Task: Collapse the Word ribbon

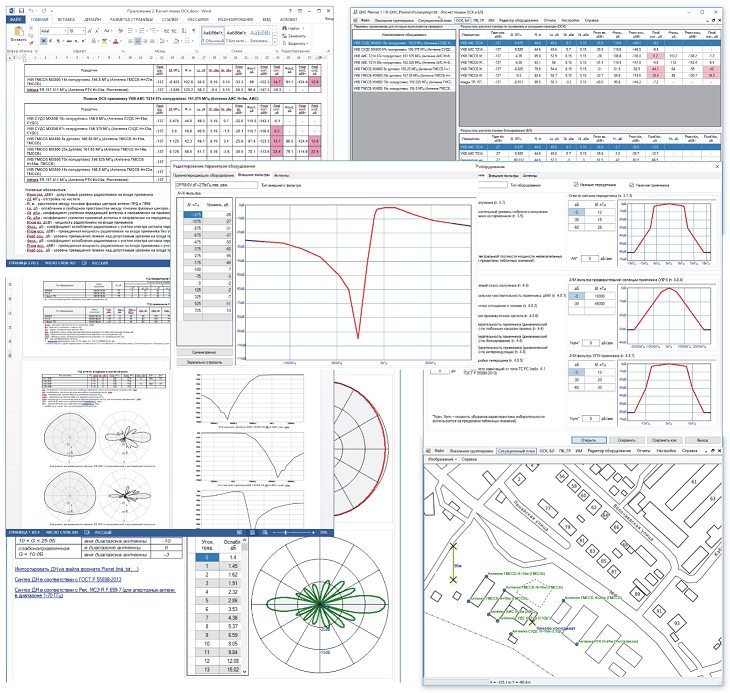Action: coord(328,51)
